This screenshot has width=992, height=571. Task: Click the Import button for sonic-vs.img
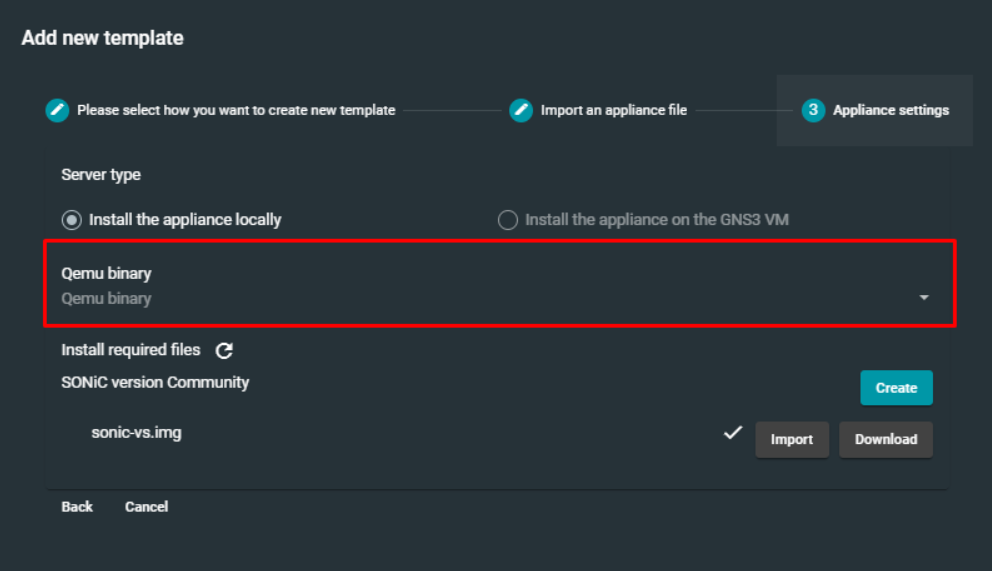(x=792, y=439)
